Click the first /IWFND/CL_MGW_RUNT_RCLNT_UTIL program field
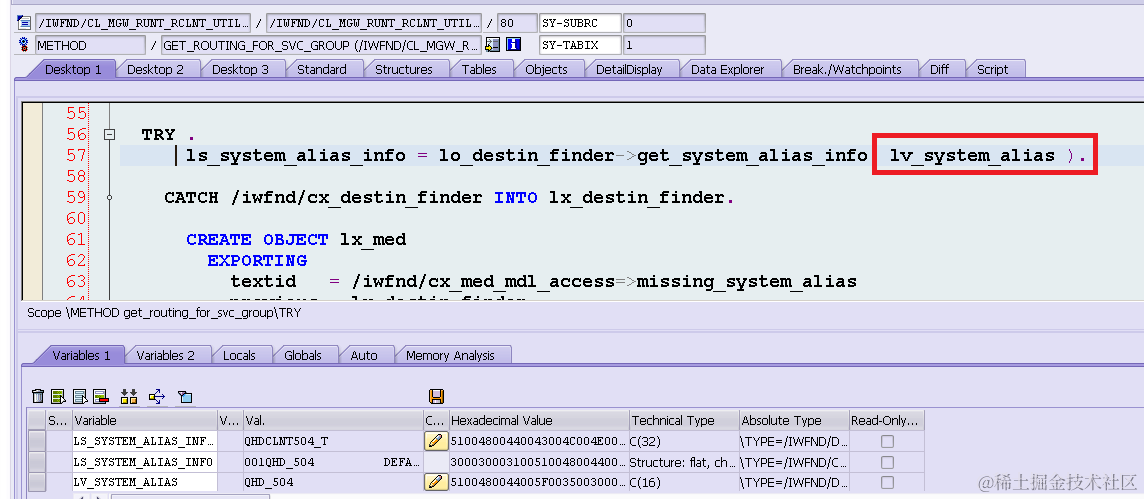The image size is (1144, 499). (142, 23)
